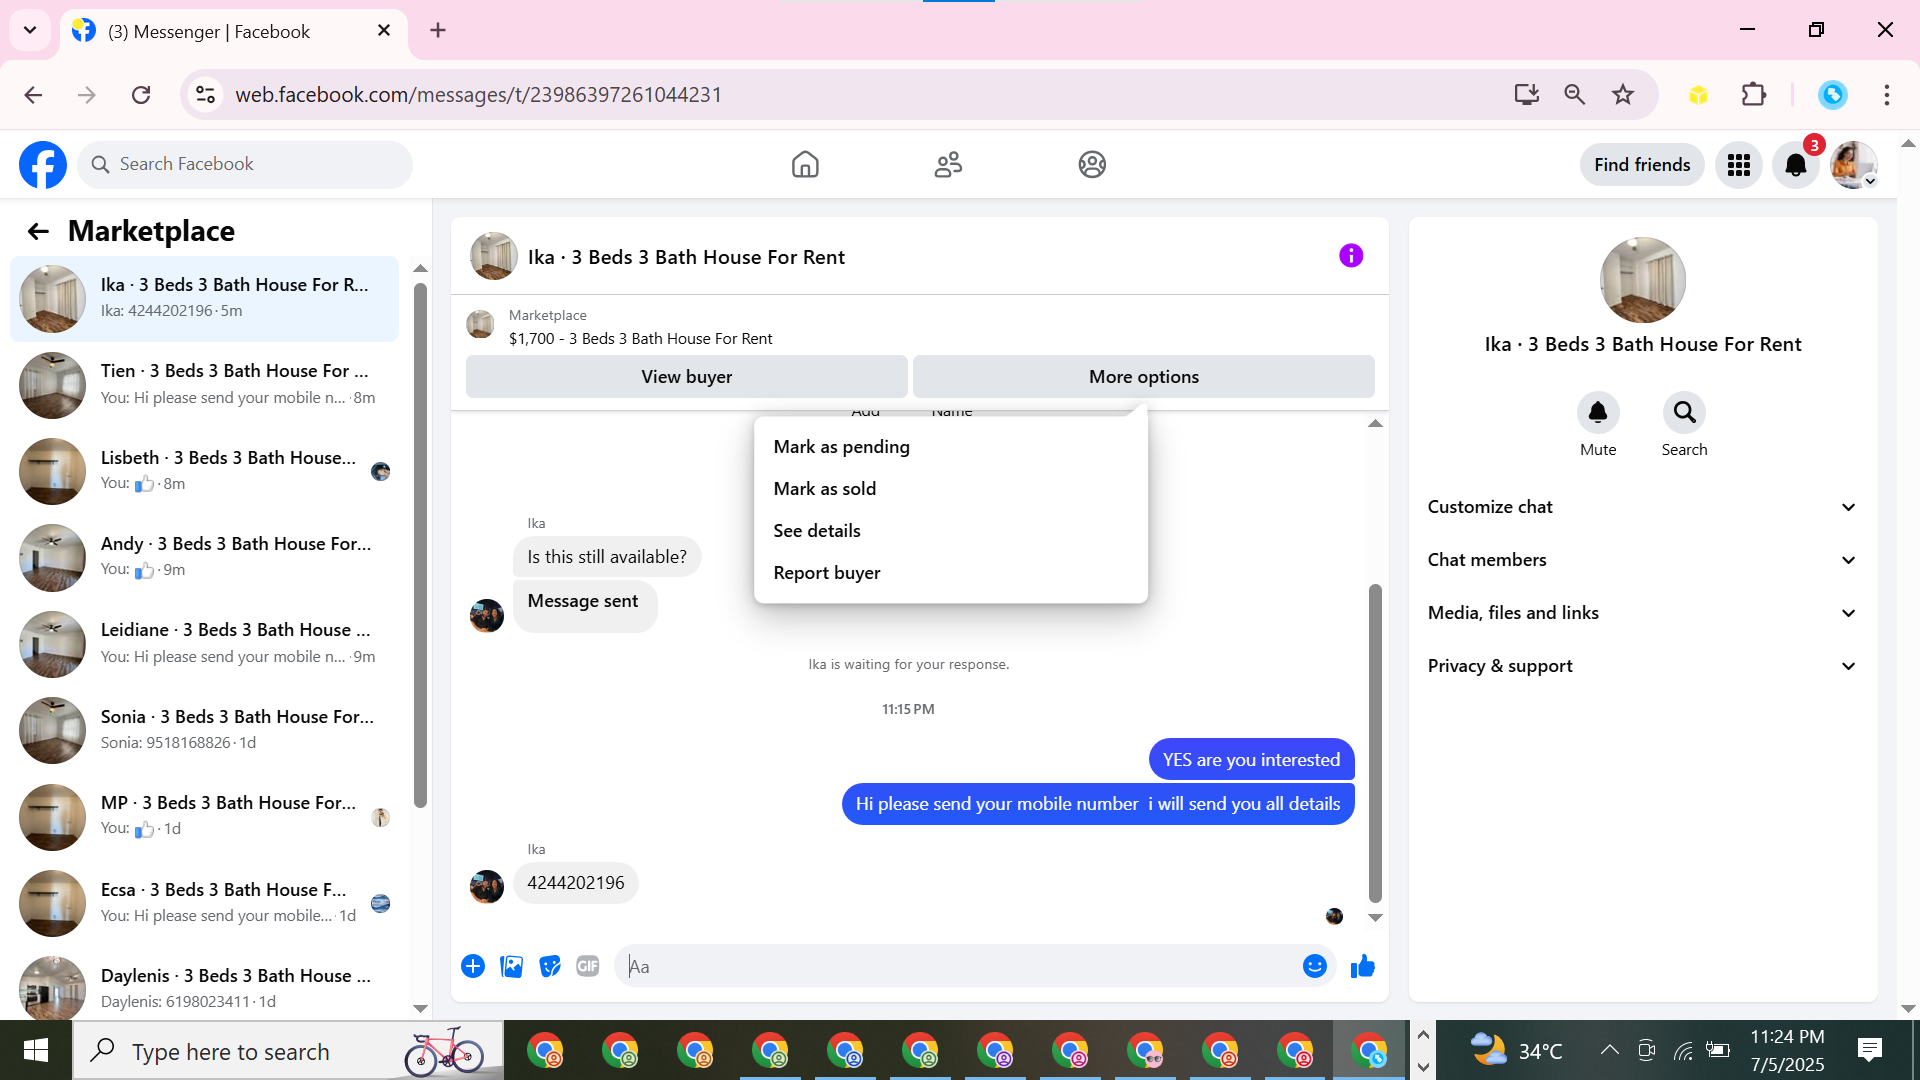Choose Report buyer from the menu
This screenshot has width=1920, height=1080.
pos(827,573)
